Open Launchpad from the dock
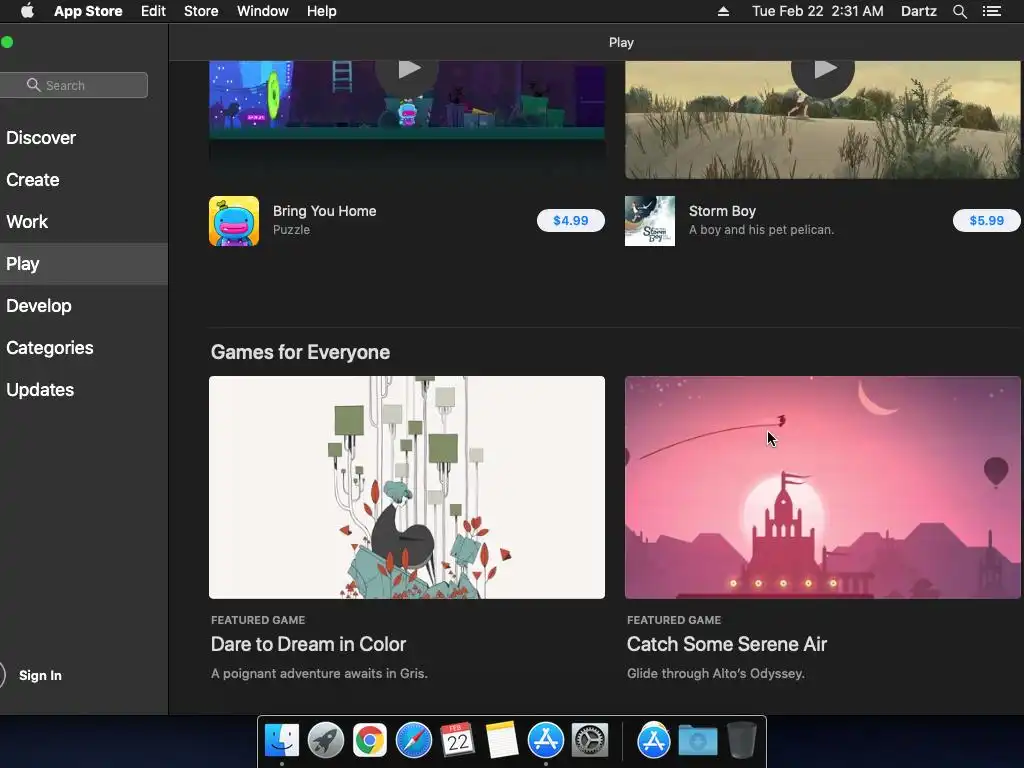The width and height of the screenshot is (1024, 768). click(326, 741)
